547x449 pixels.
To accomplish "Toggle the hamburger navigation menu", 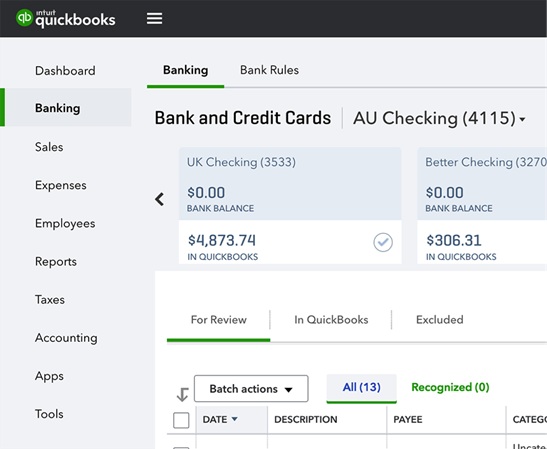I will 154,18.
